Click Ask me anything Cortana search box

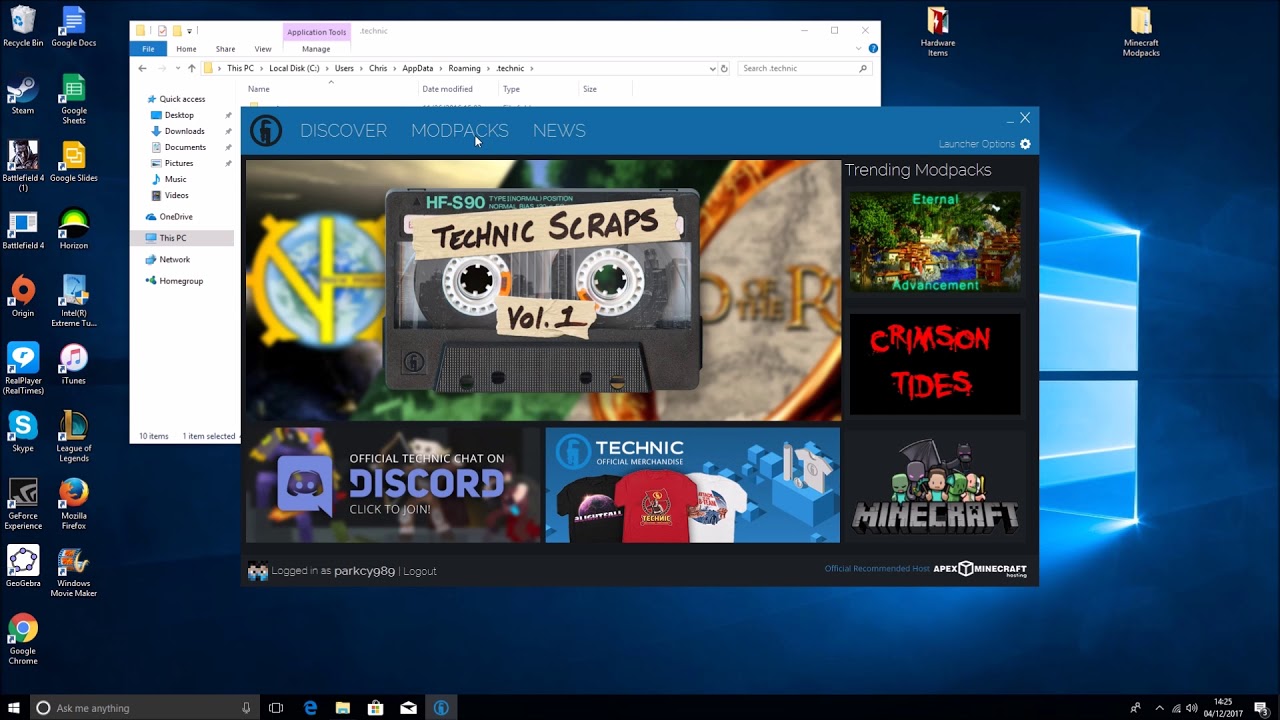tap(143, 708)
